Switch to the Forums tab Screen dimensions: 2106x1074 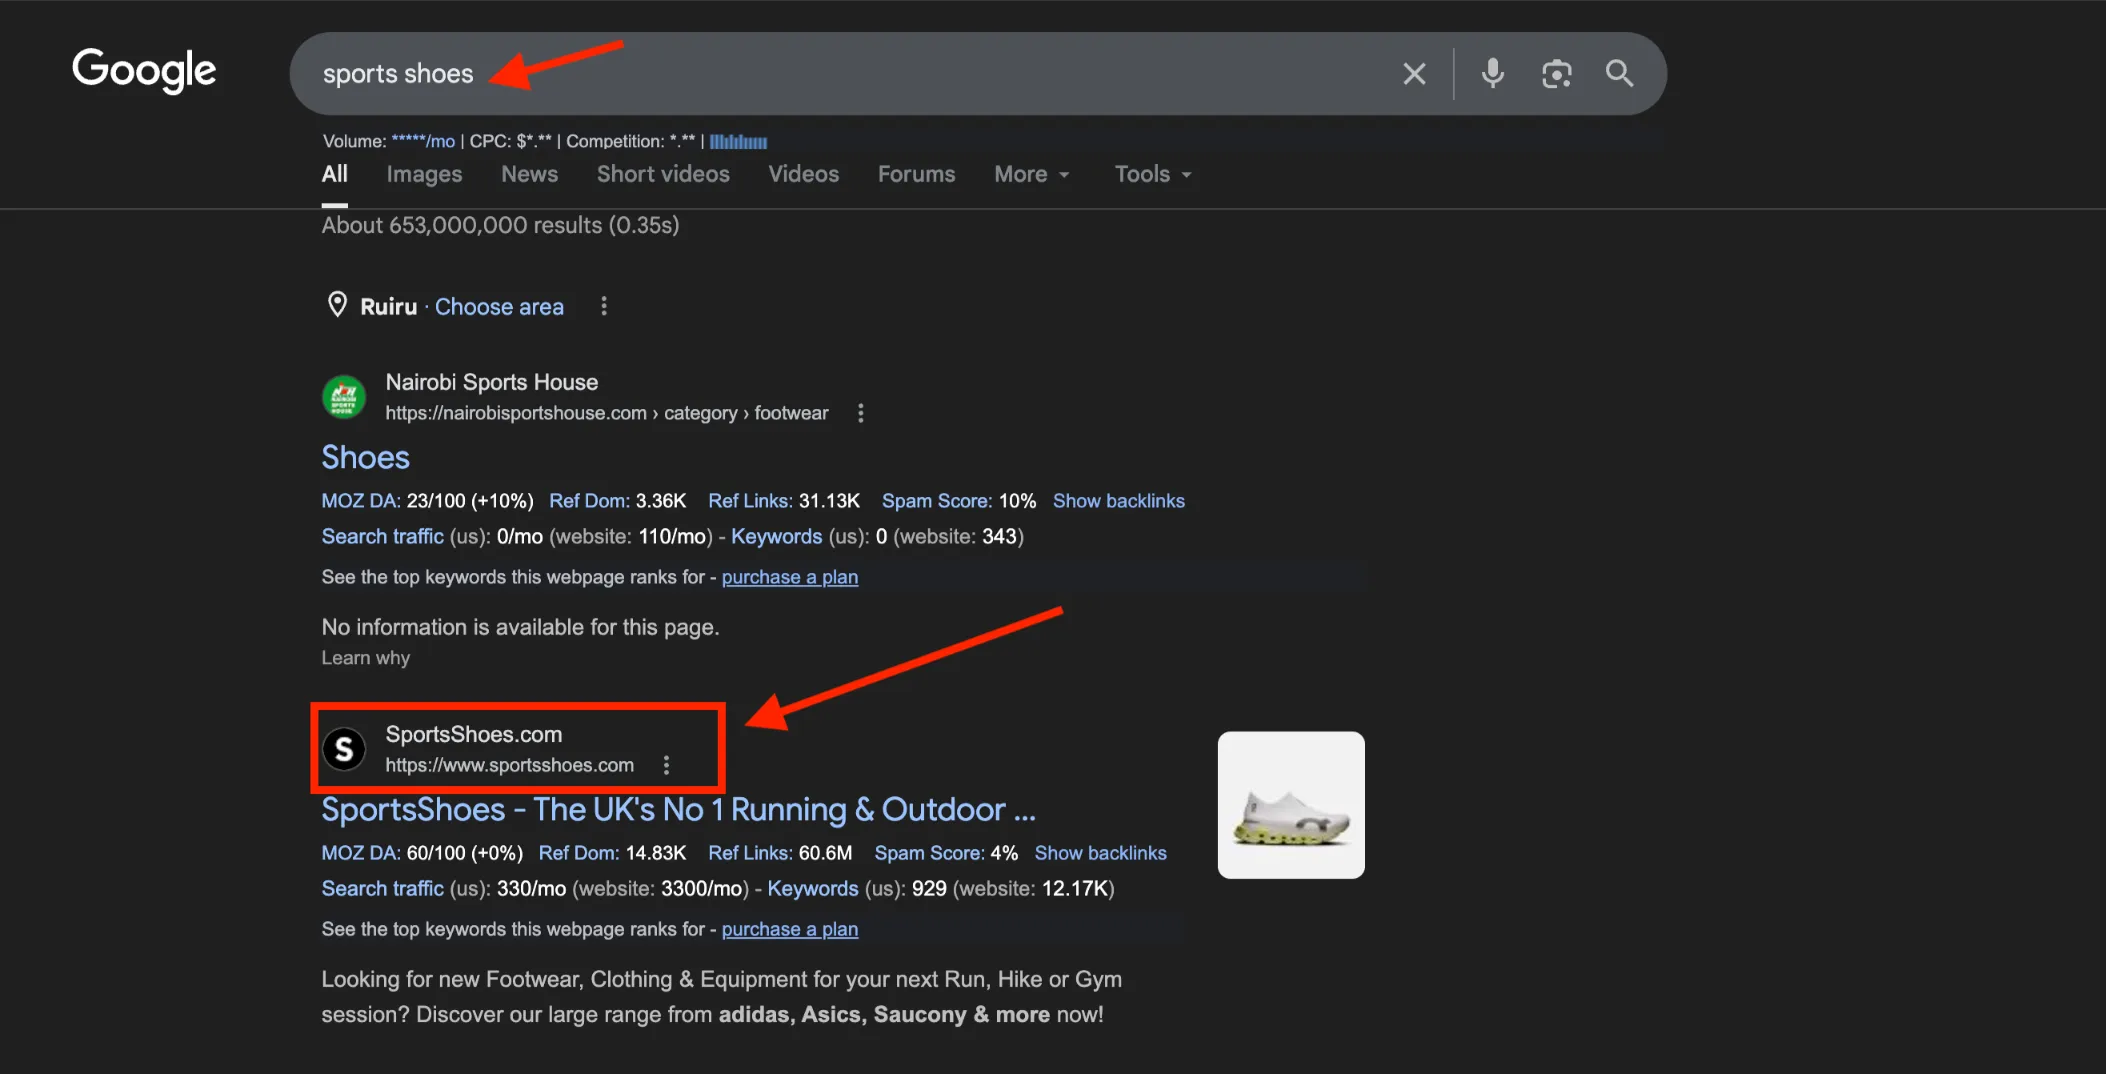point(917,174)
